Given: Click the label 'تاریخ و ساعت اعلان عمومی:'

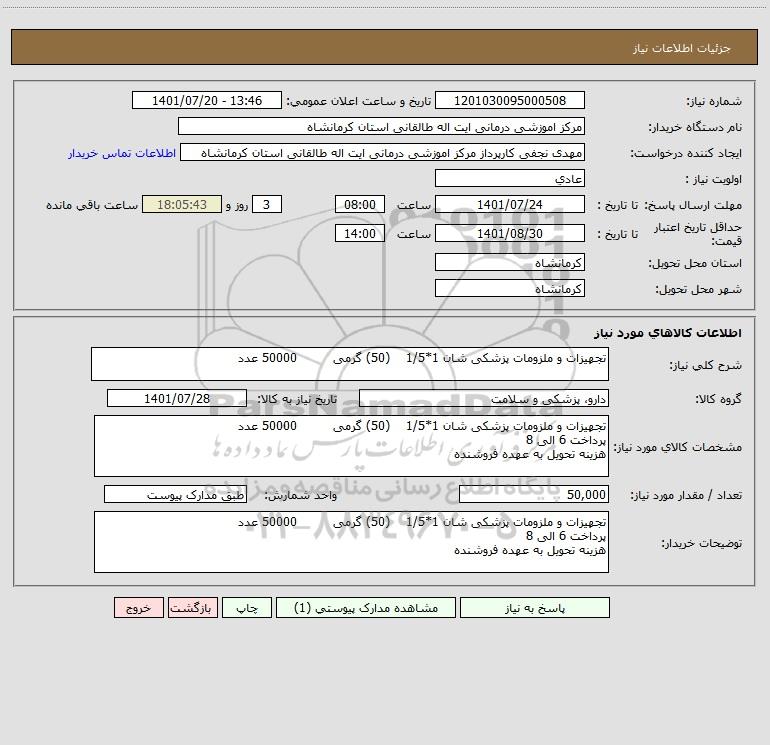Looking at the screenshot, I should [x=358, y=101].
